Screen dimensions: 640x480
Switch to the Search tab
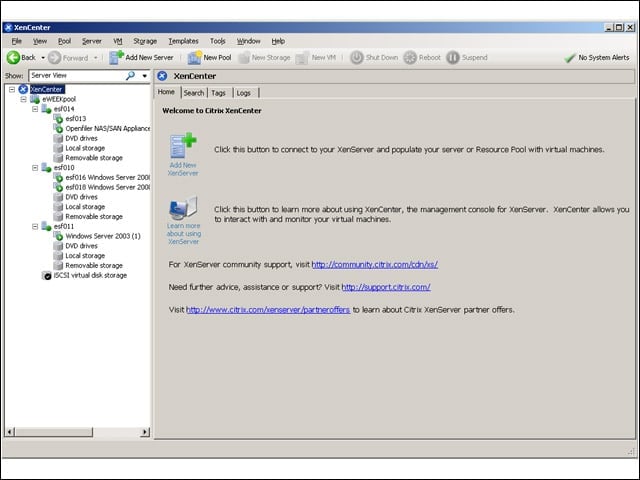coord(193,93)
